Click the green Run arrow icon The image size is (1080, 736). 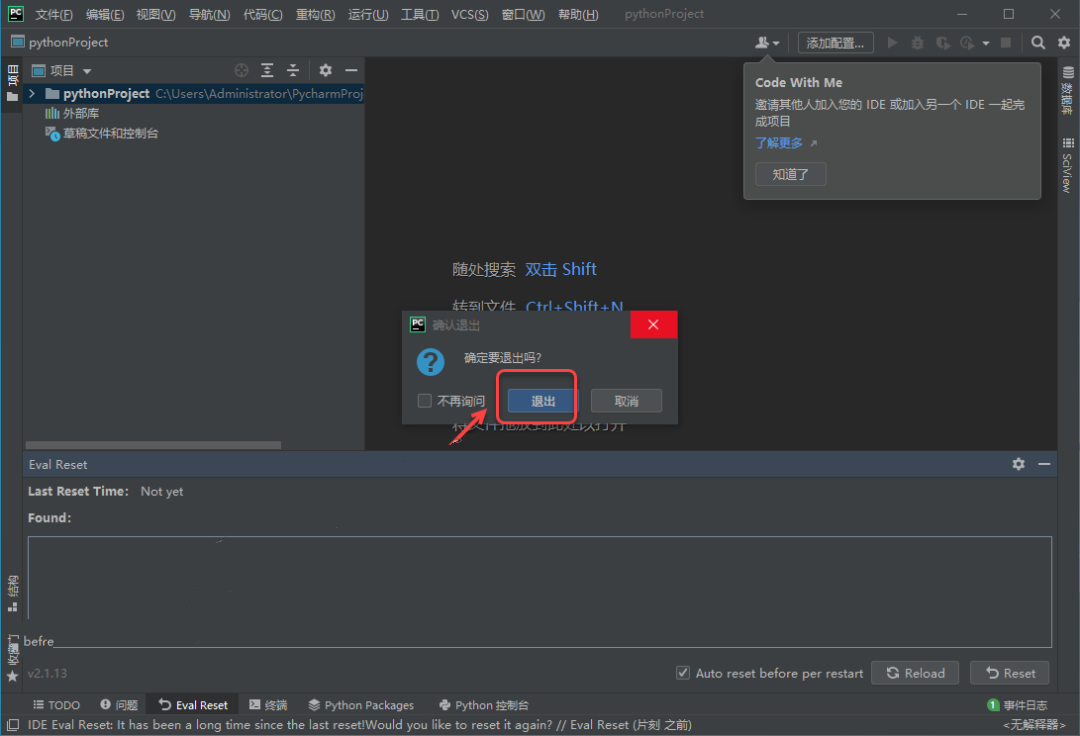(x=892, y=43)
